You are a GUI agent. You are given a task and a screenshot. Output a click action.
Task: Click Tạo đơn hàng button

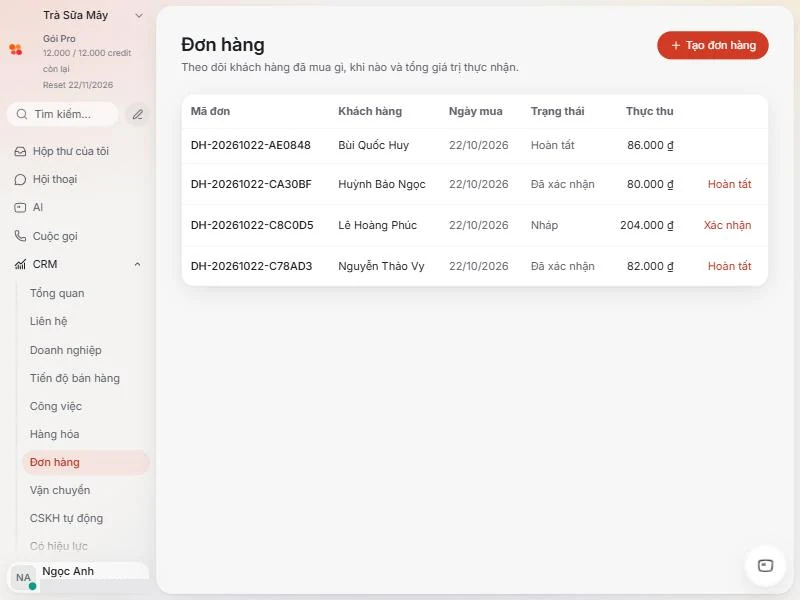click(713, 45)
